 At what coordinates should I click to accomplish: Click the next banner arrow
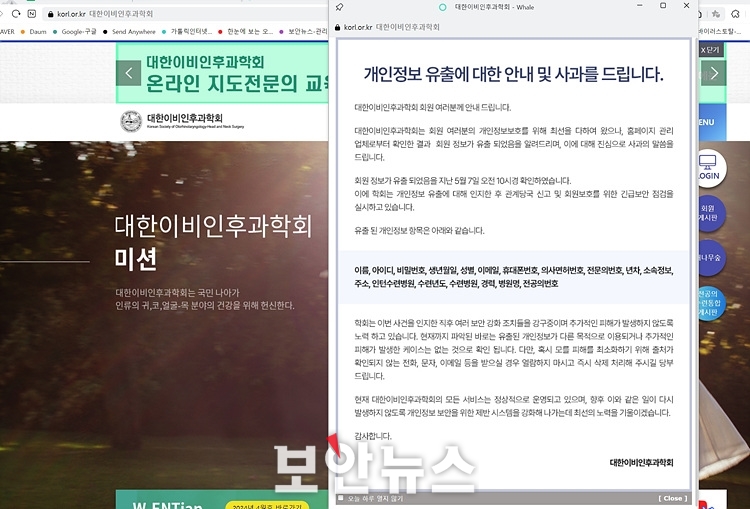pos(714,73)
